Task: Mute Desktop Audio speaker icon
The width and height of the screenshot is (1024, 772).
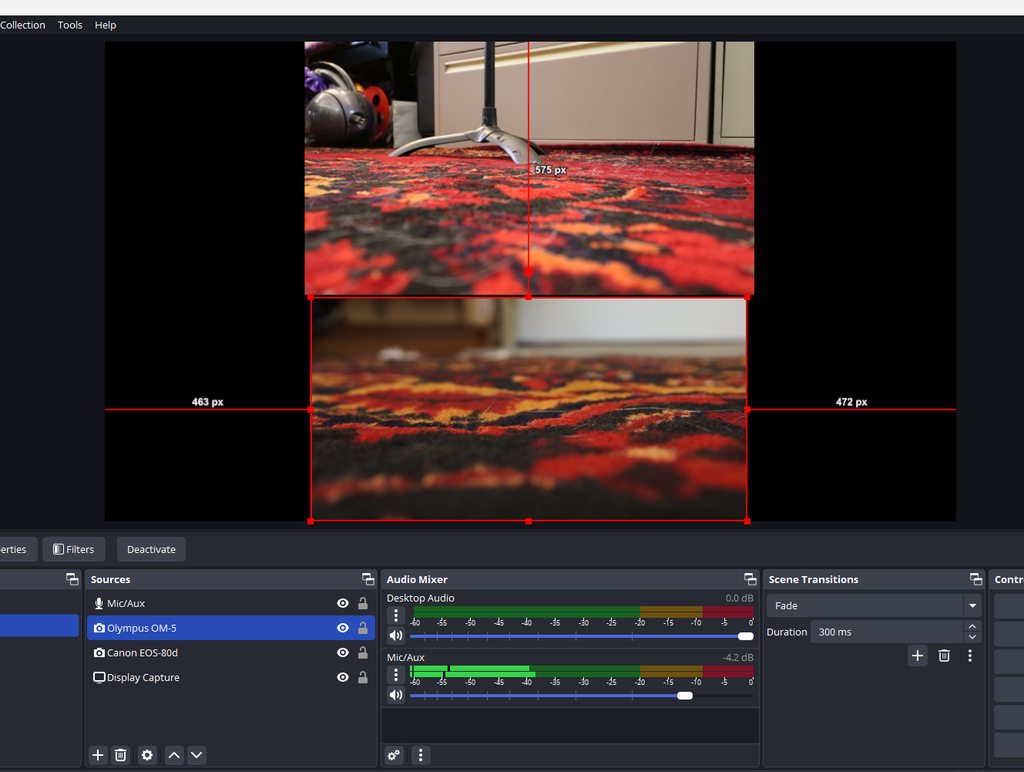Action: [396, 636]
